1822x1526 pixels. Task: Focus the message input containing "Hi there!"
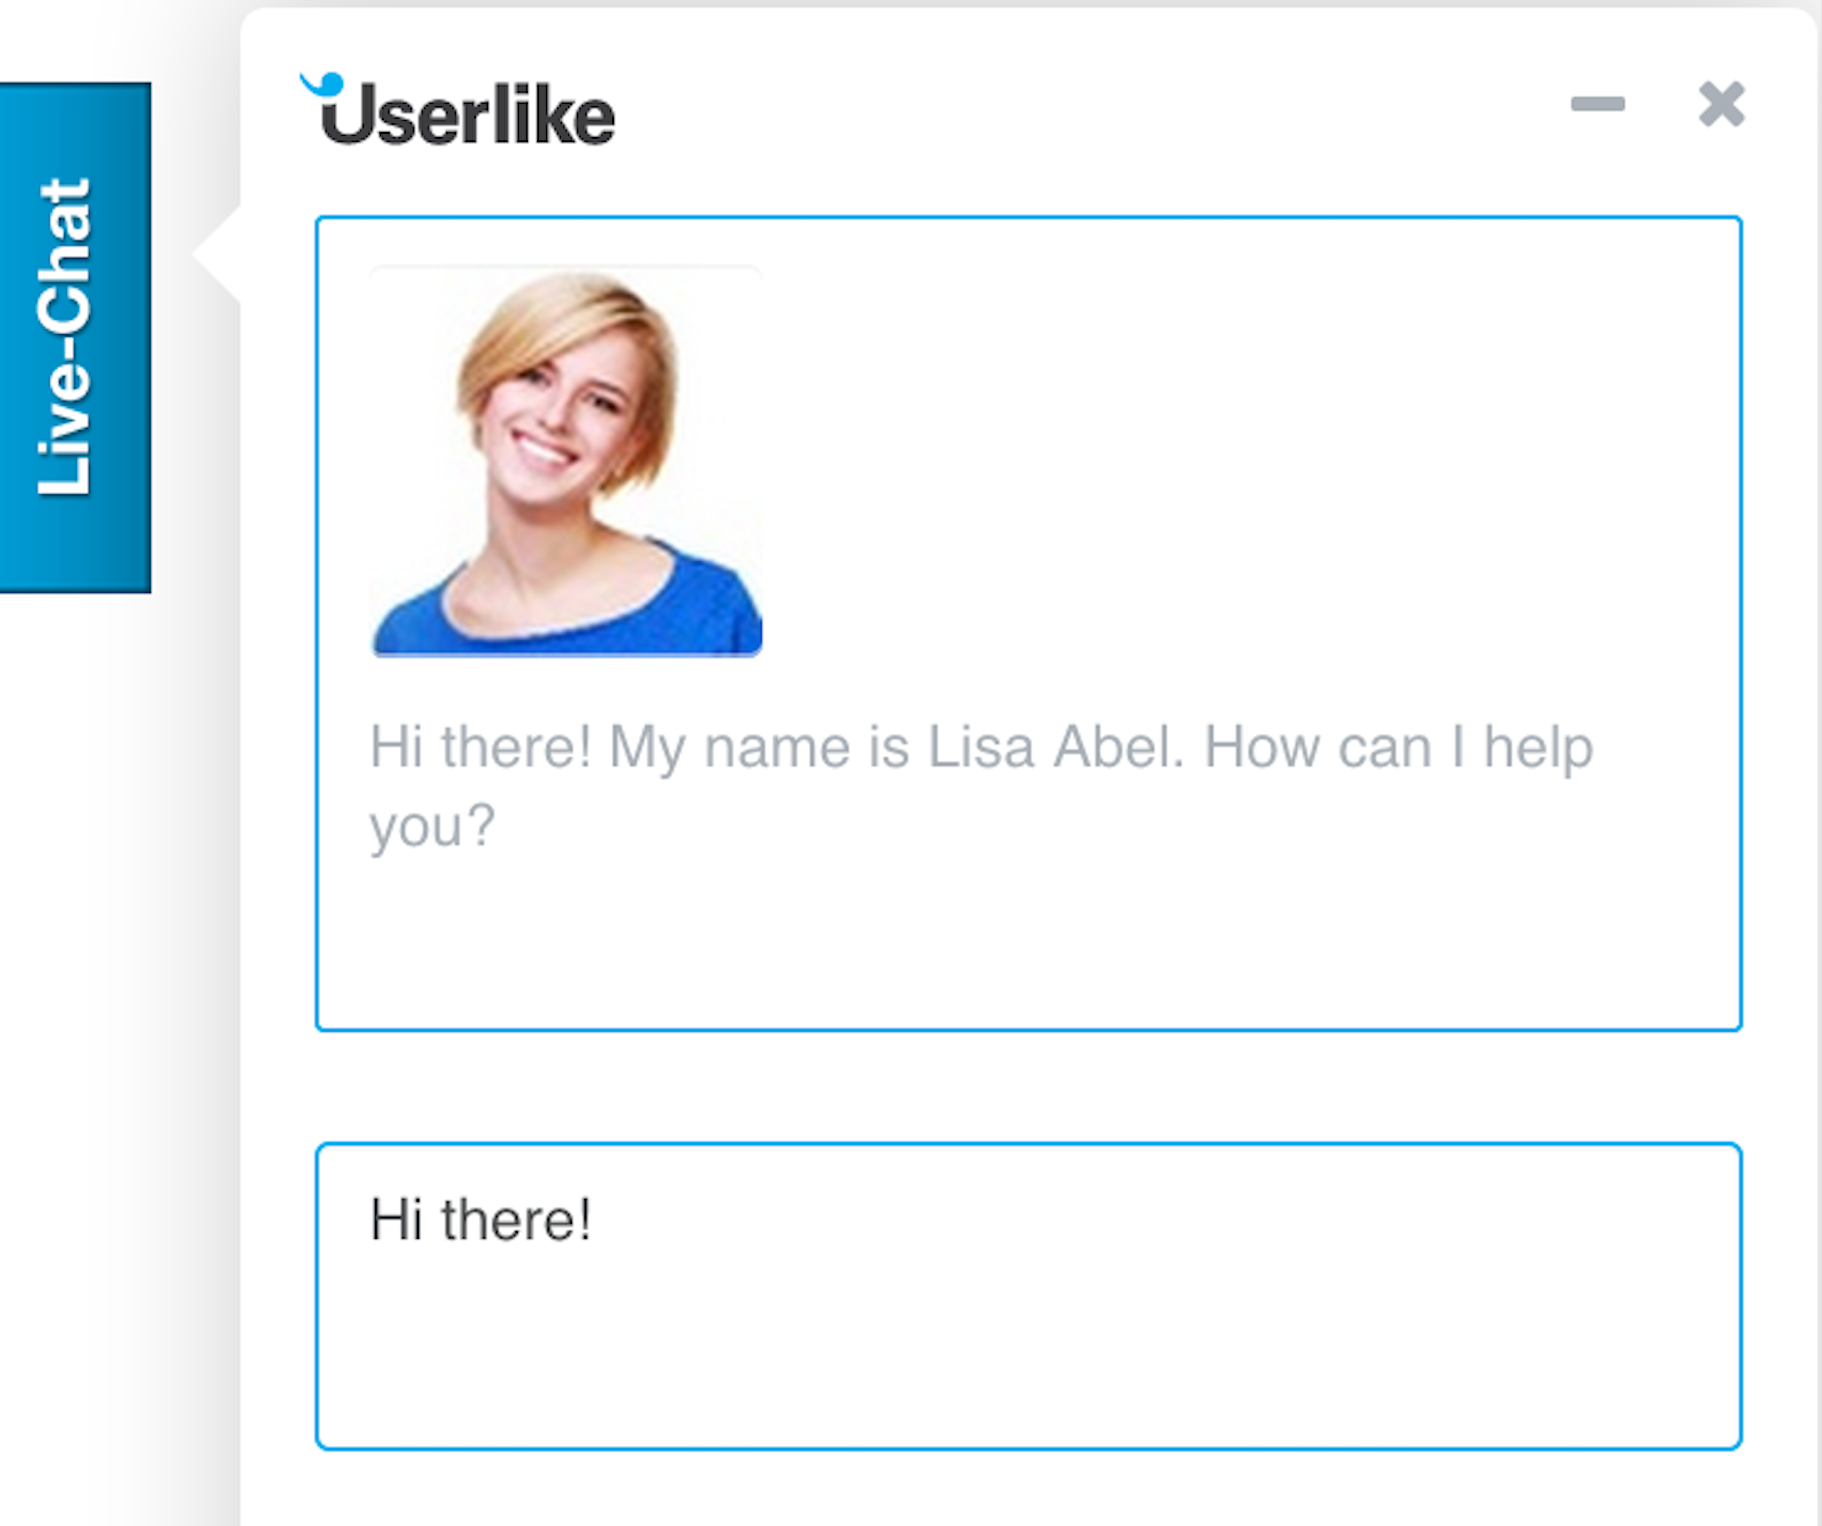pyautogui.click(x=1028, y=1295)
